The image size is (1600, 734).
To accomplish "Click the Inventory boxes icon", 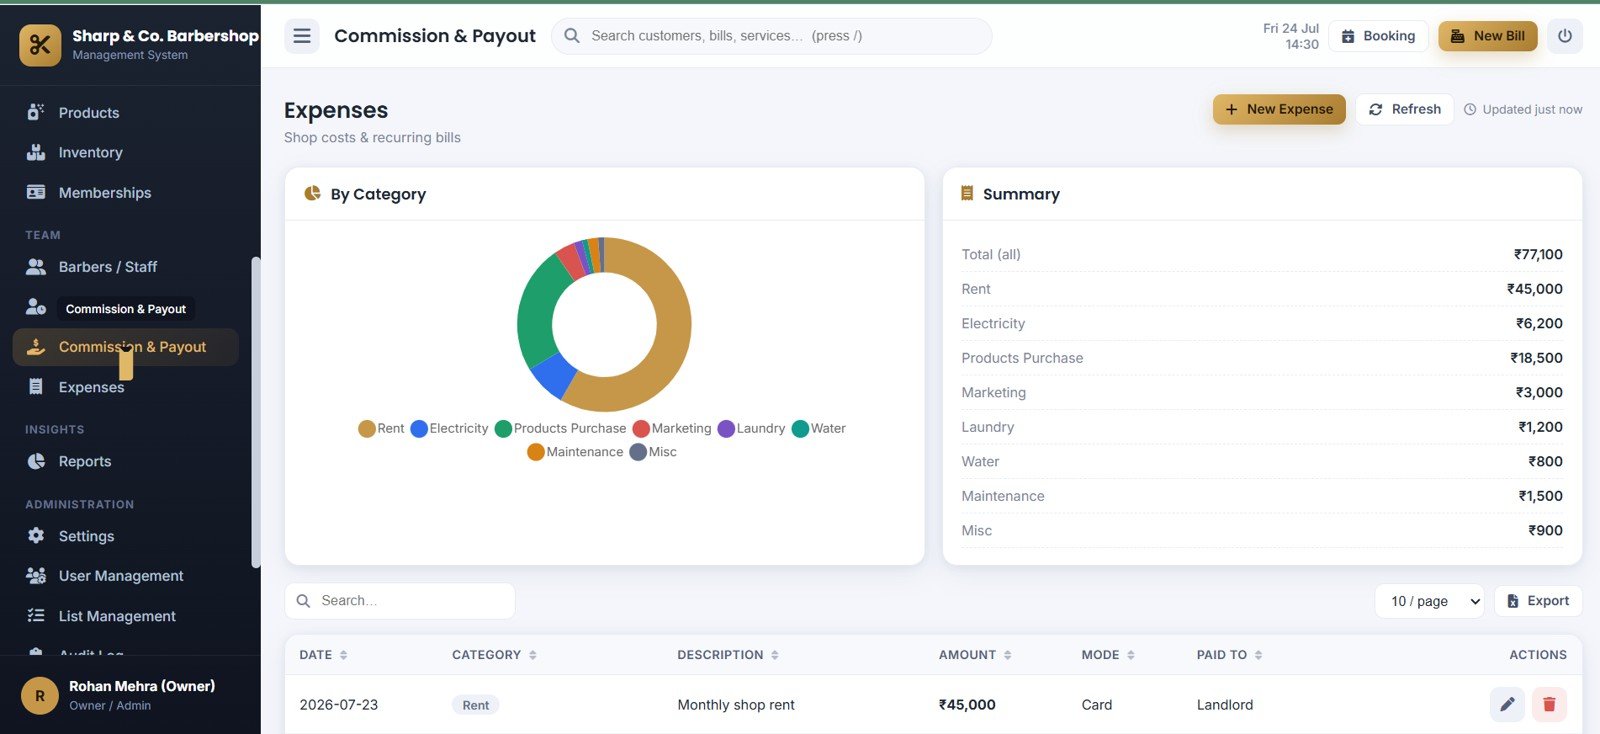I will 36,152.
